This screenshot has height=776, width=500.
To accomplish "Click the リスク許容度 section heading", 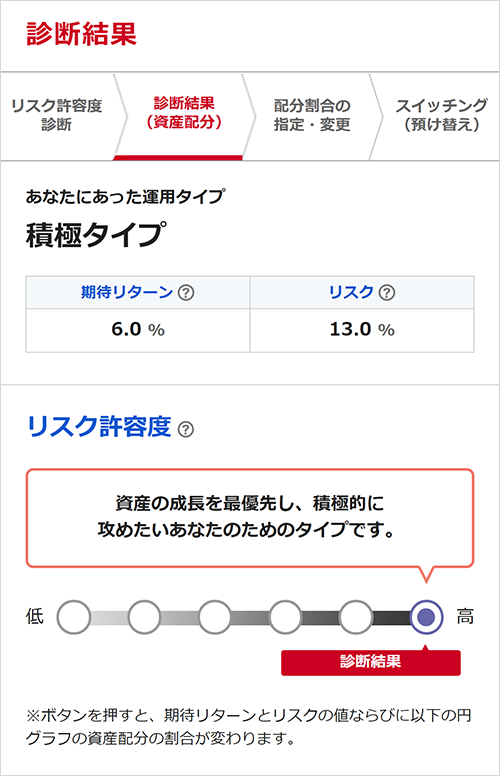I will point(99,427).
